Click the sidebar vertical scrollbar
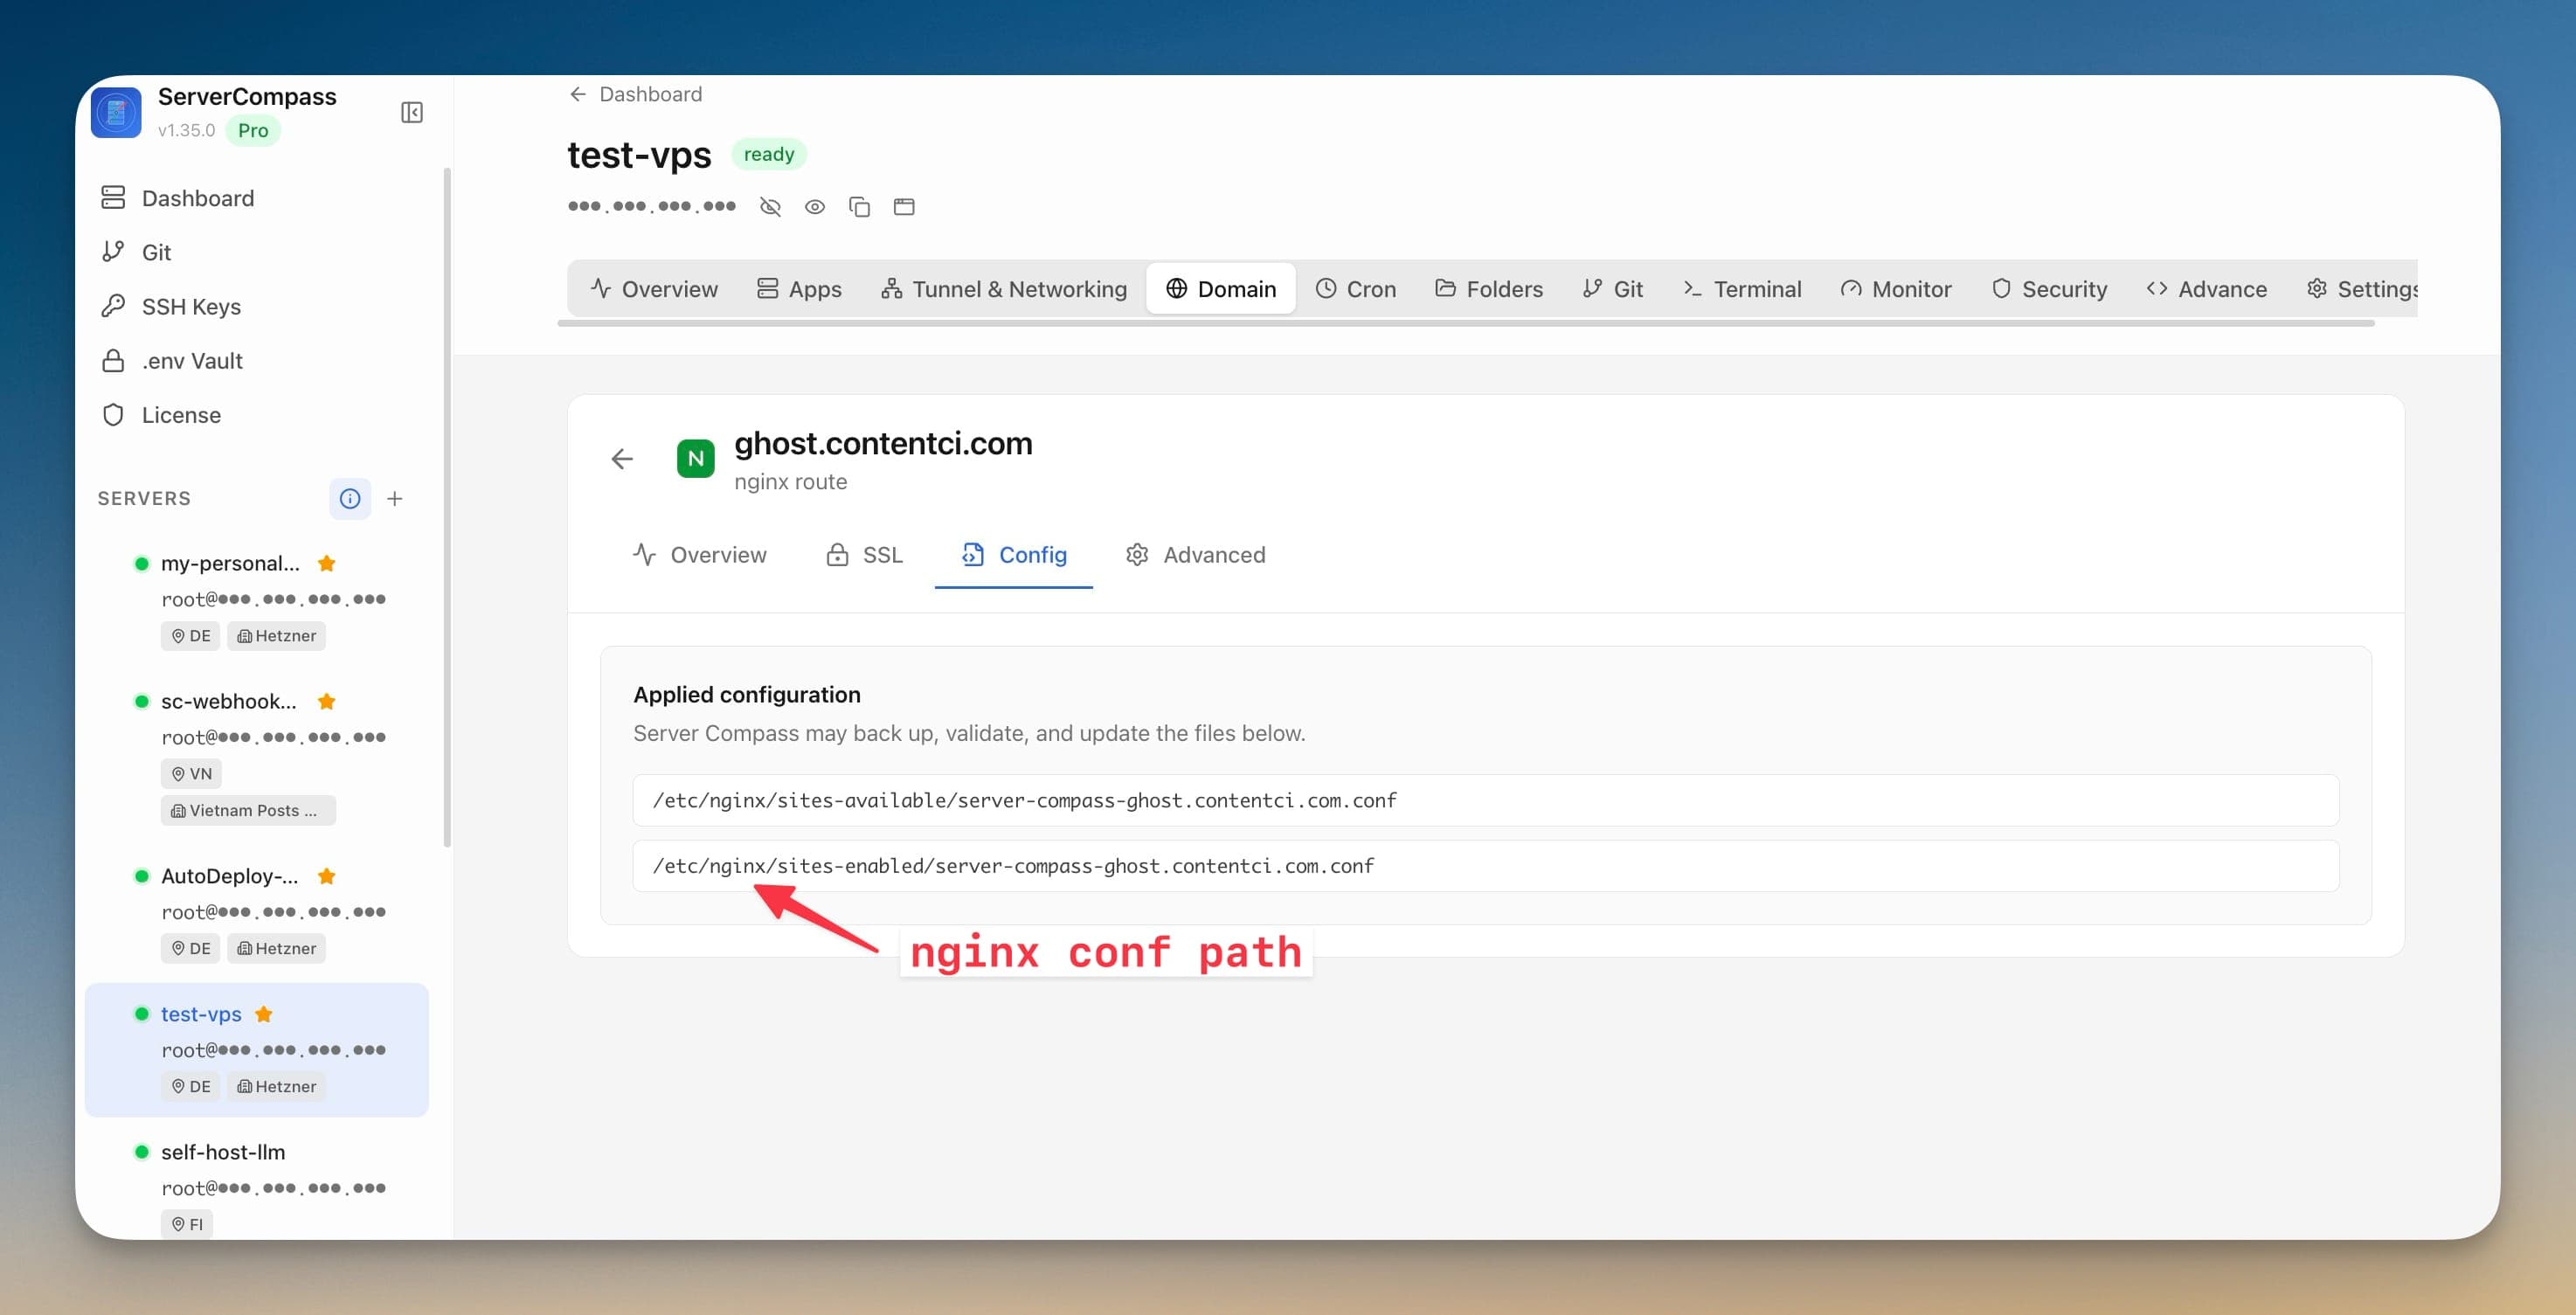The image size is (2576, 1315). point(446,507)
